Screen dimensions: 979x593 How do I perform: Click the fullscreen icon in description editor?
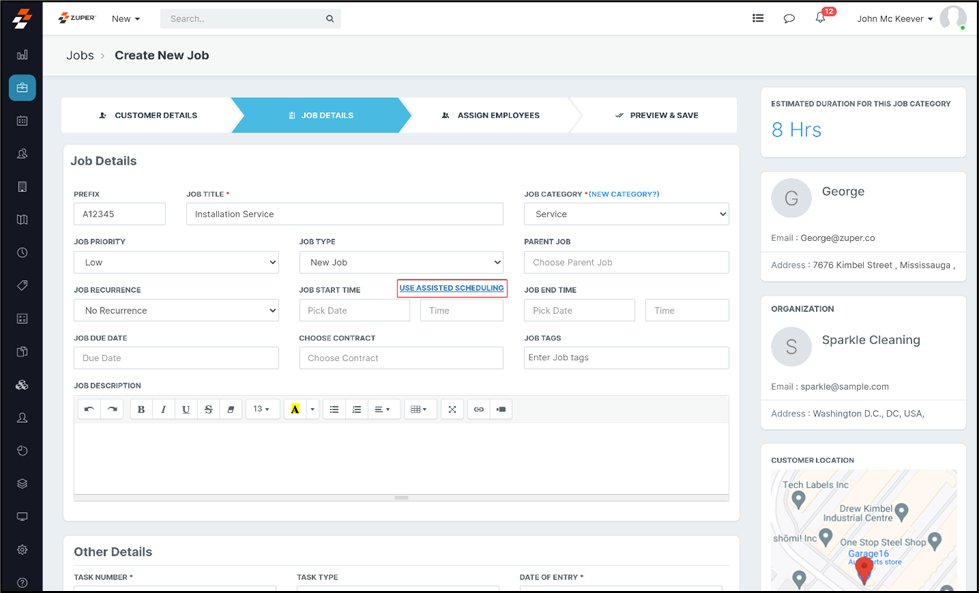pyautogui.click(x=452, y=409)
